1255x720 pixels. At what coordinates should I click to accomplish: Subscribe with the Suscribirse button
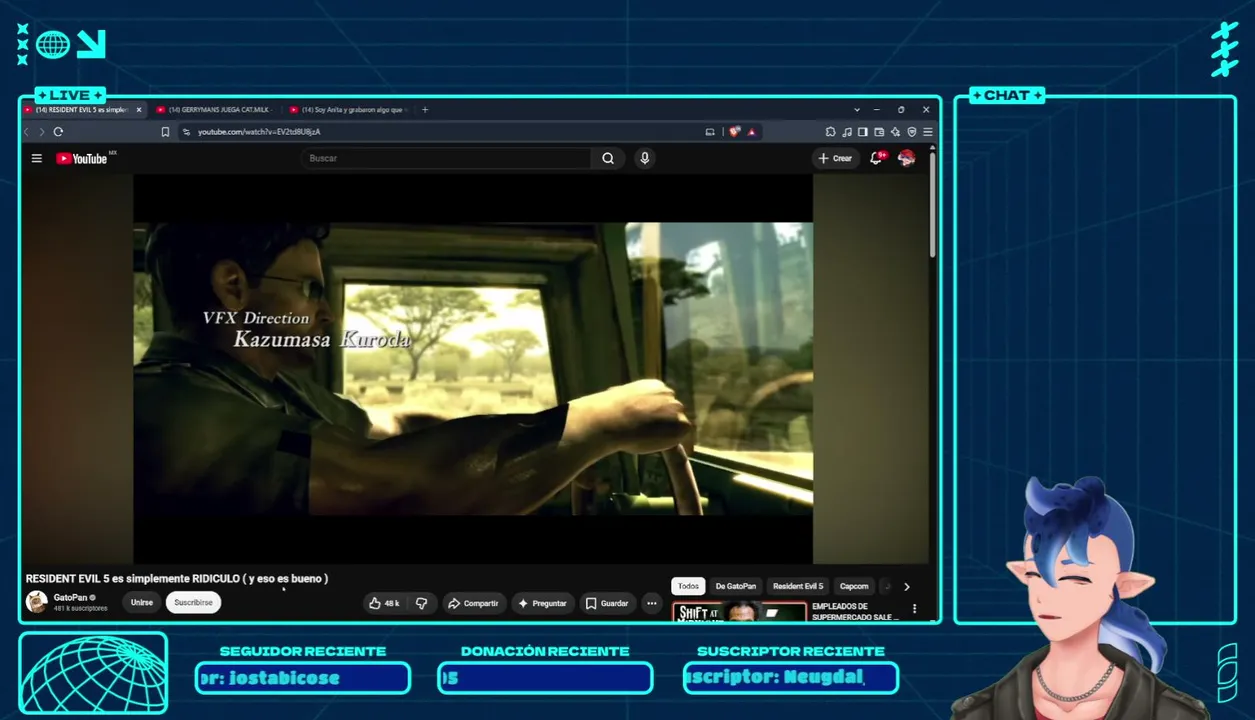point(193,603)
